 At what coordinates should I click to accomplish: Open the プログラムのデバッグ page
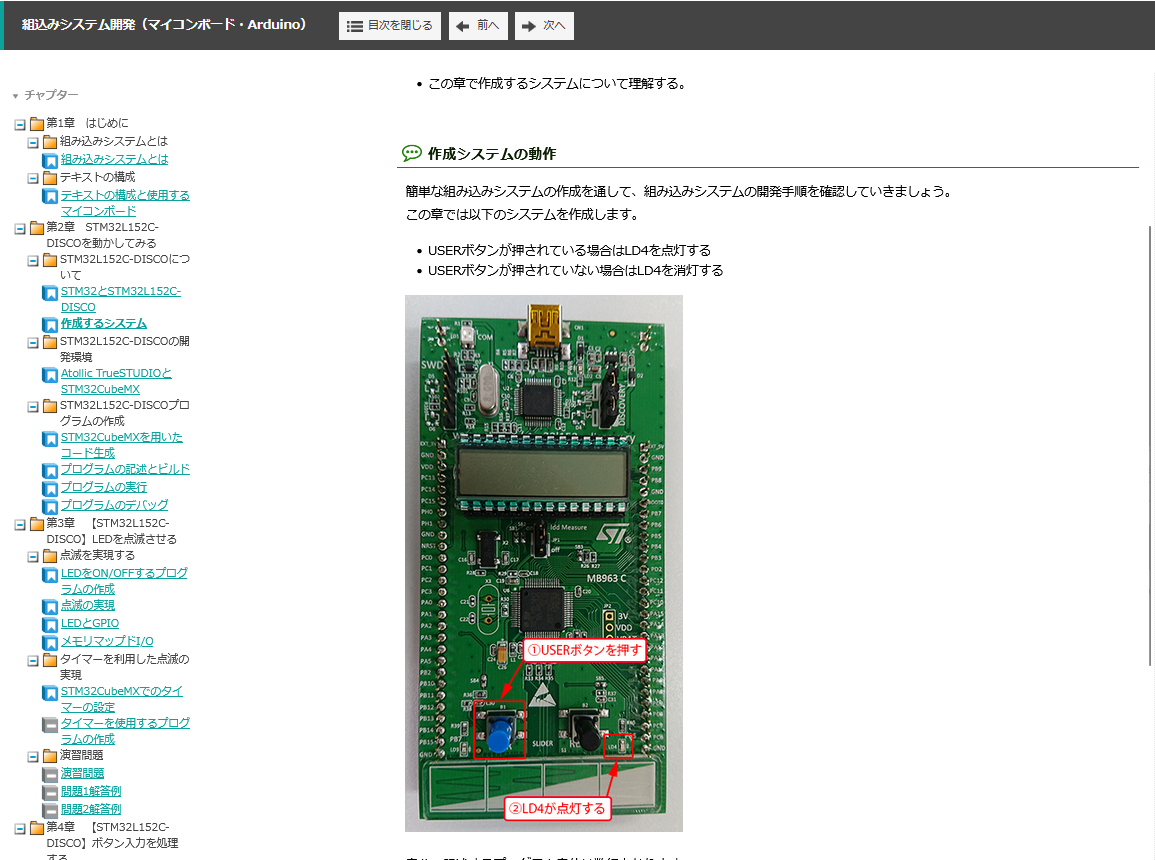coord(114,505)
